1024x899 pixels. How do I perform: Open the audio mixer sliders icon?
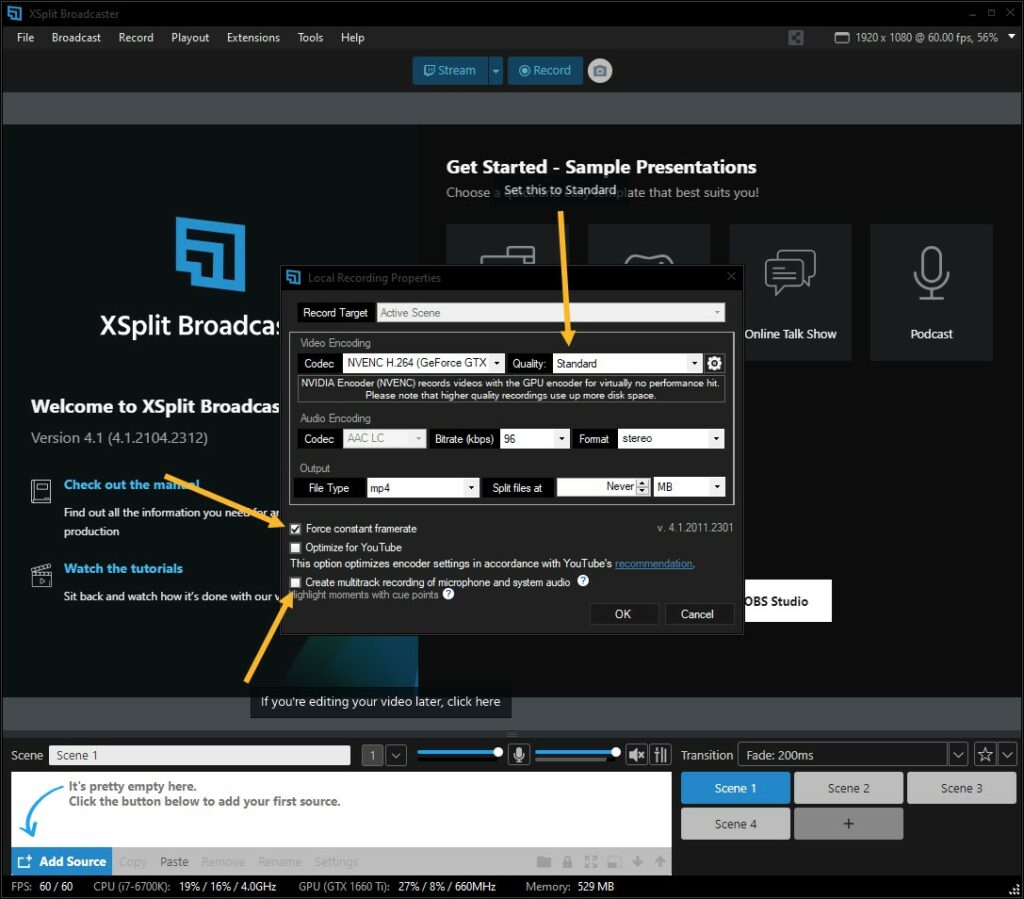pos(660,755)
